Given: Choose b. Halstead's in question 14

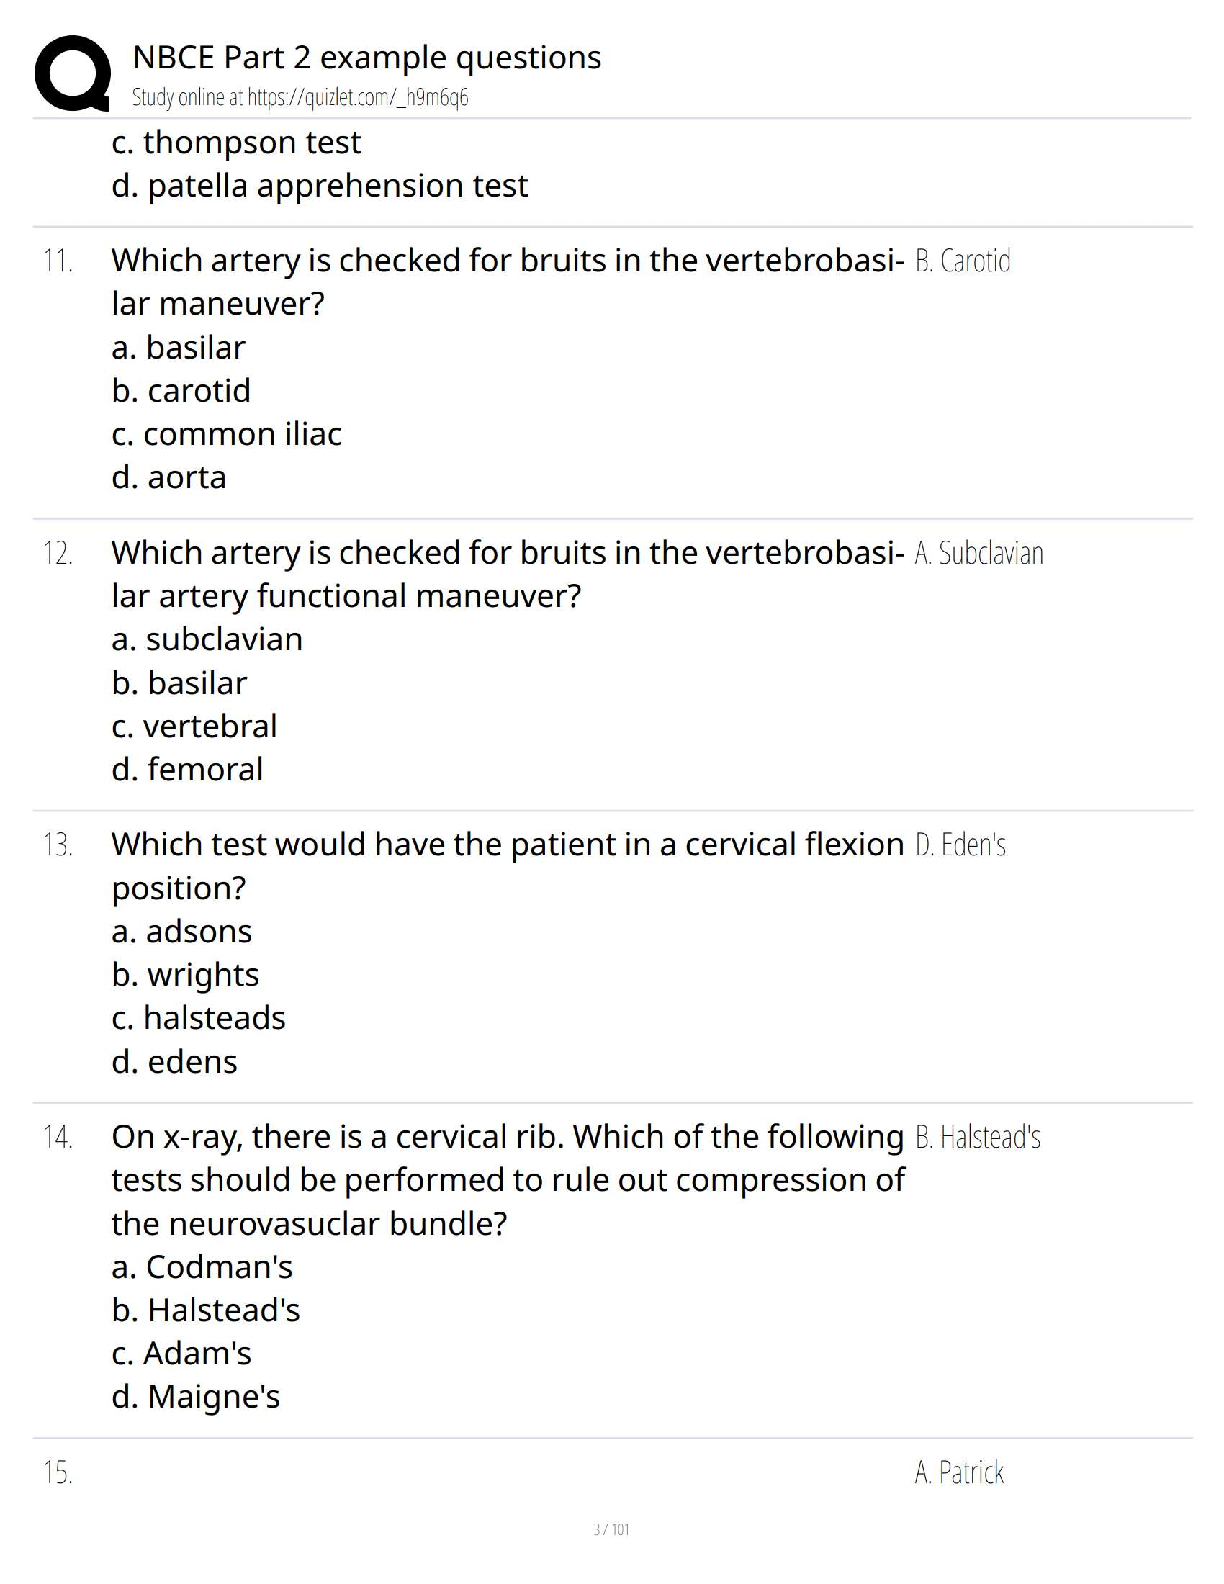Looking at the screenshot, I should click(206, 1310).
